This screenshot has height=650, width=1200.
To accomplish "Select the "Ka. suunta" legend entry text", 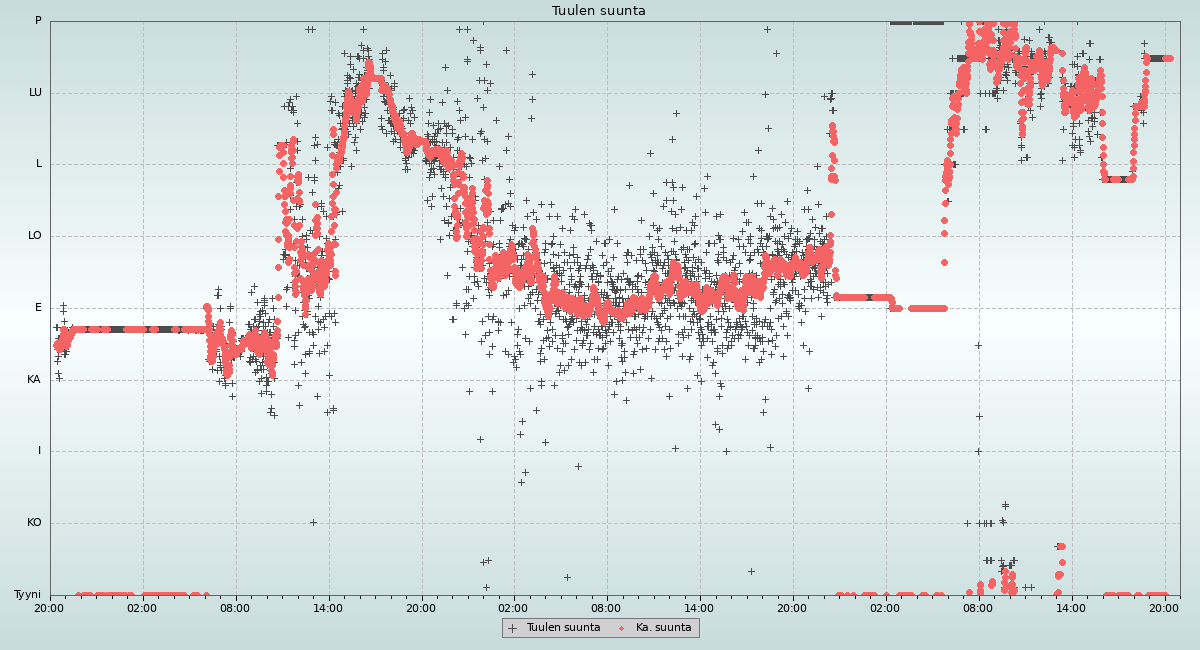I will [x=663, y=628].
